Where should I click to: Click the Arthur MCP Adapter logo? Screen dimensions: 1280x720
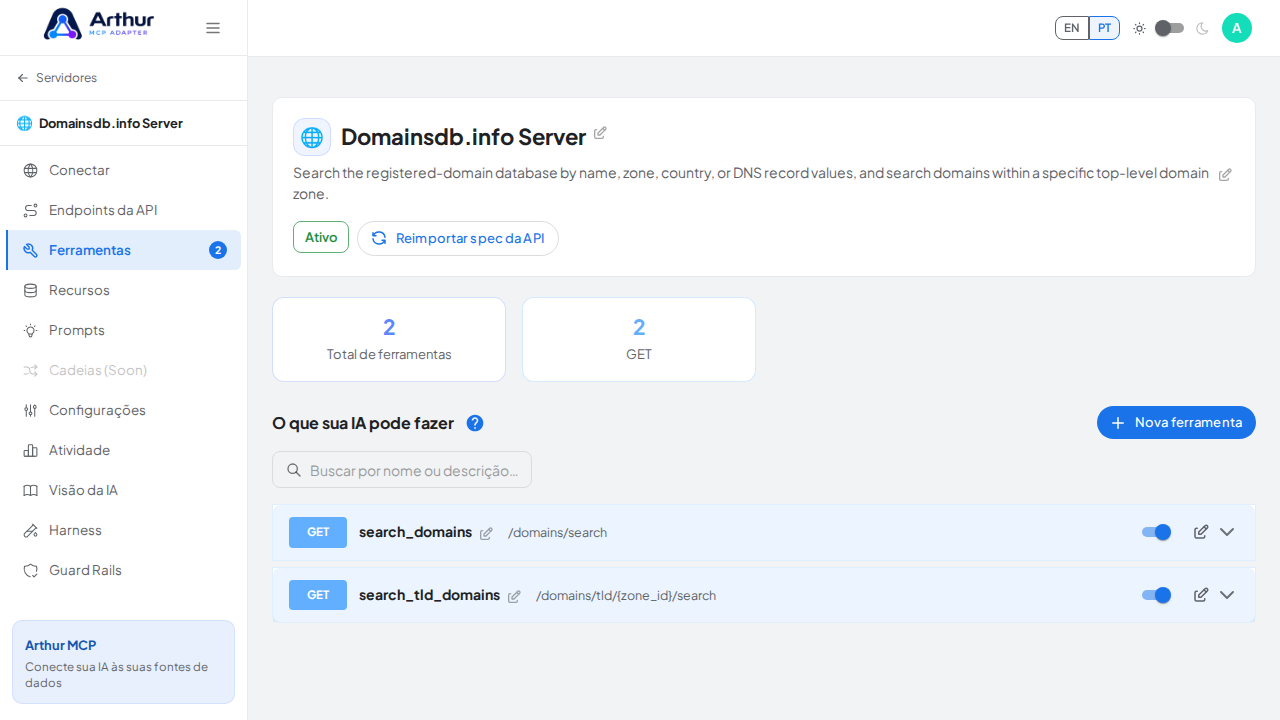(x=99, y=24)
